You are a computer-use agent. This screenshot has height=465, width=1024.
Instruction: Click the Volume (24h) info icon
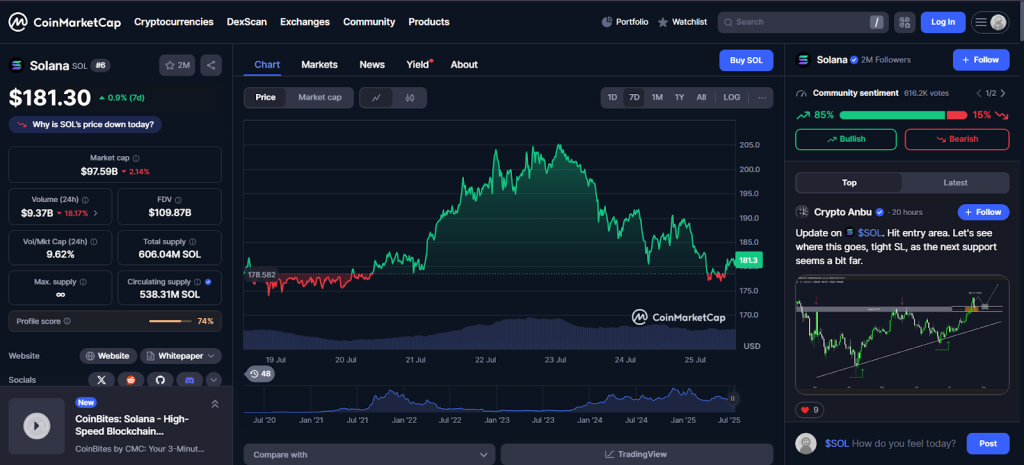(x=86, y=200)
